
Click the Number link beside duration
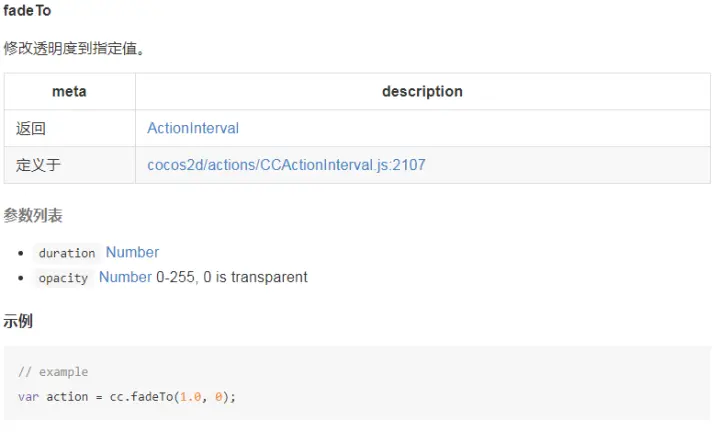132,252
